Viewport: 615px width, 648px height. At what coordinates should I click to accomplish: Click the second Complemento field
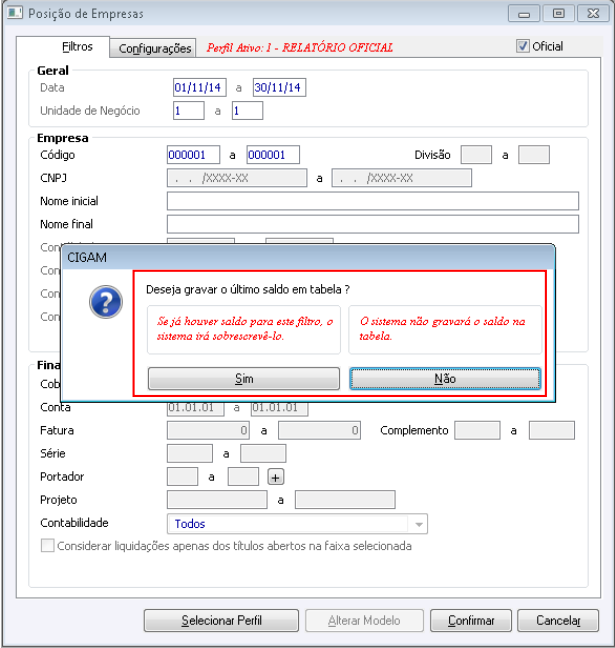552,431
